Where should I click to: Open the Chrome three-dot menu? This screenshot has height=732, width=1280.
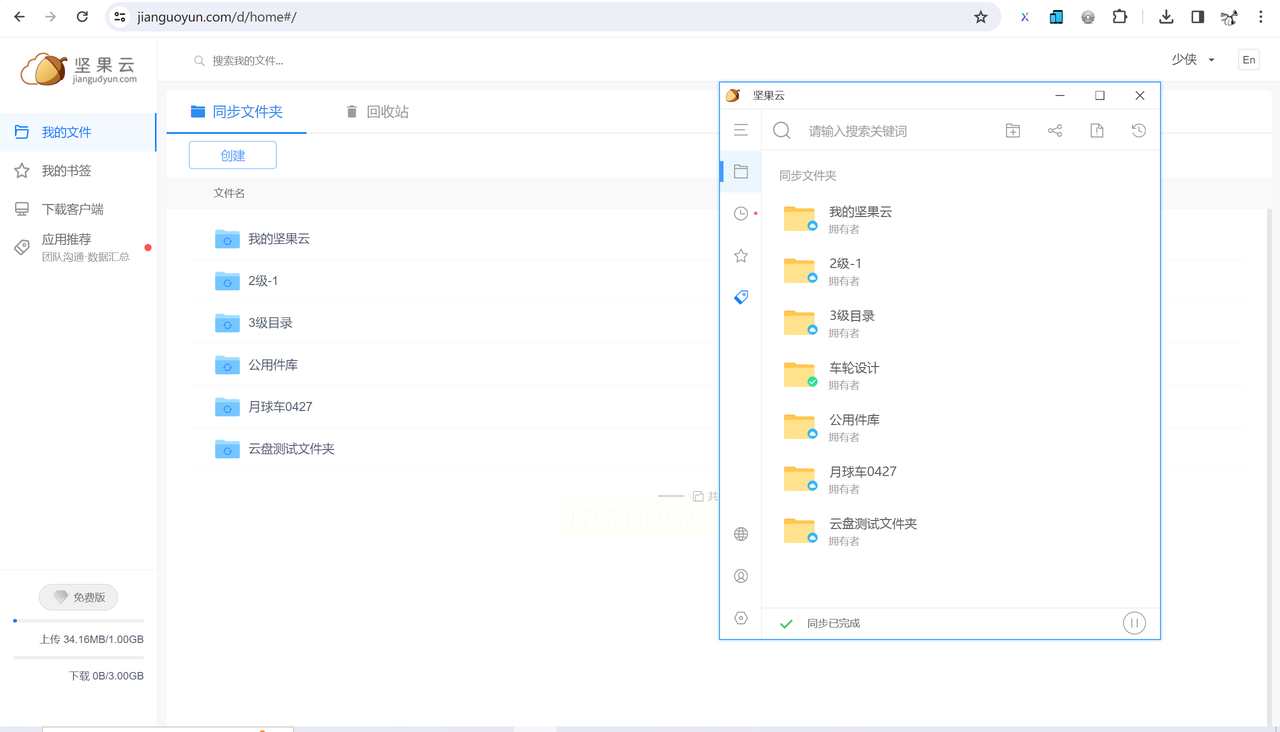point(1261,17)
